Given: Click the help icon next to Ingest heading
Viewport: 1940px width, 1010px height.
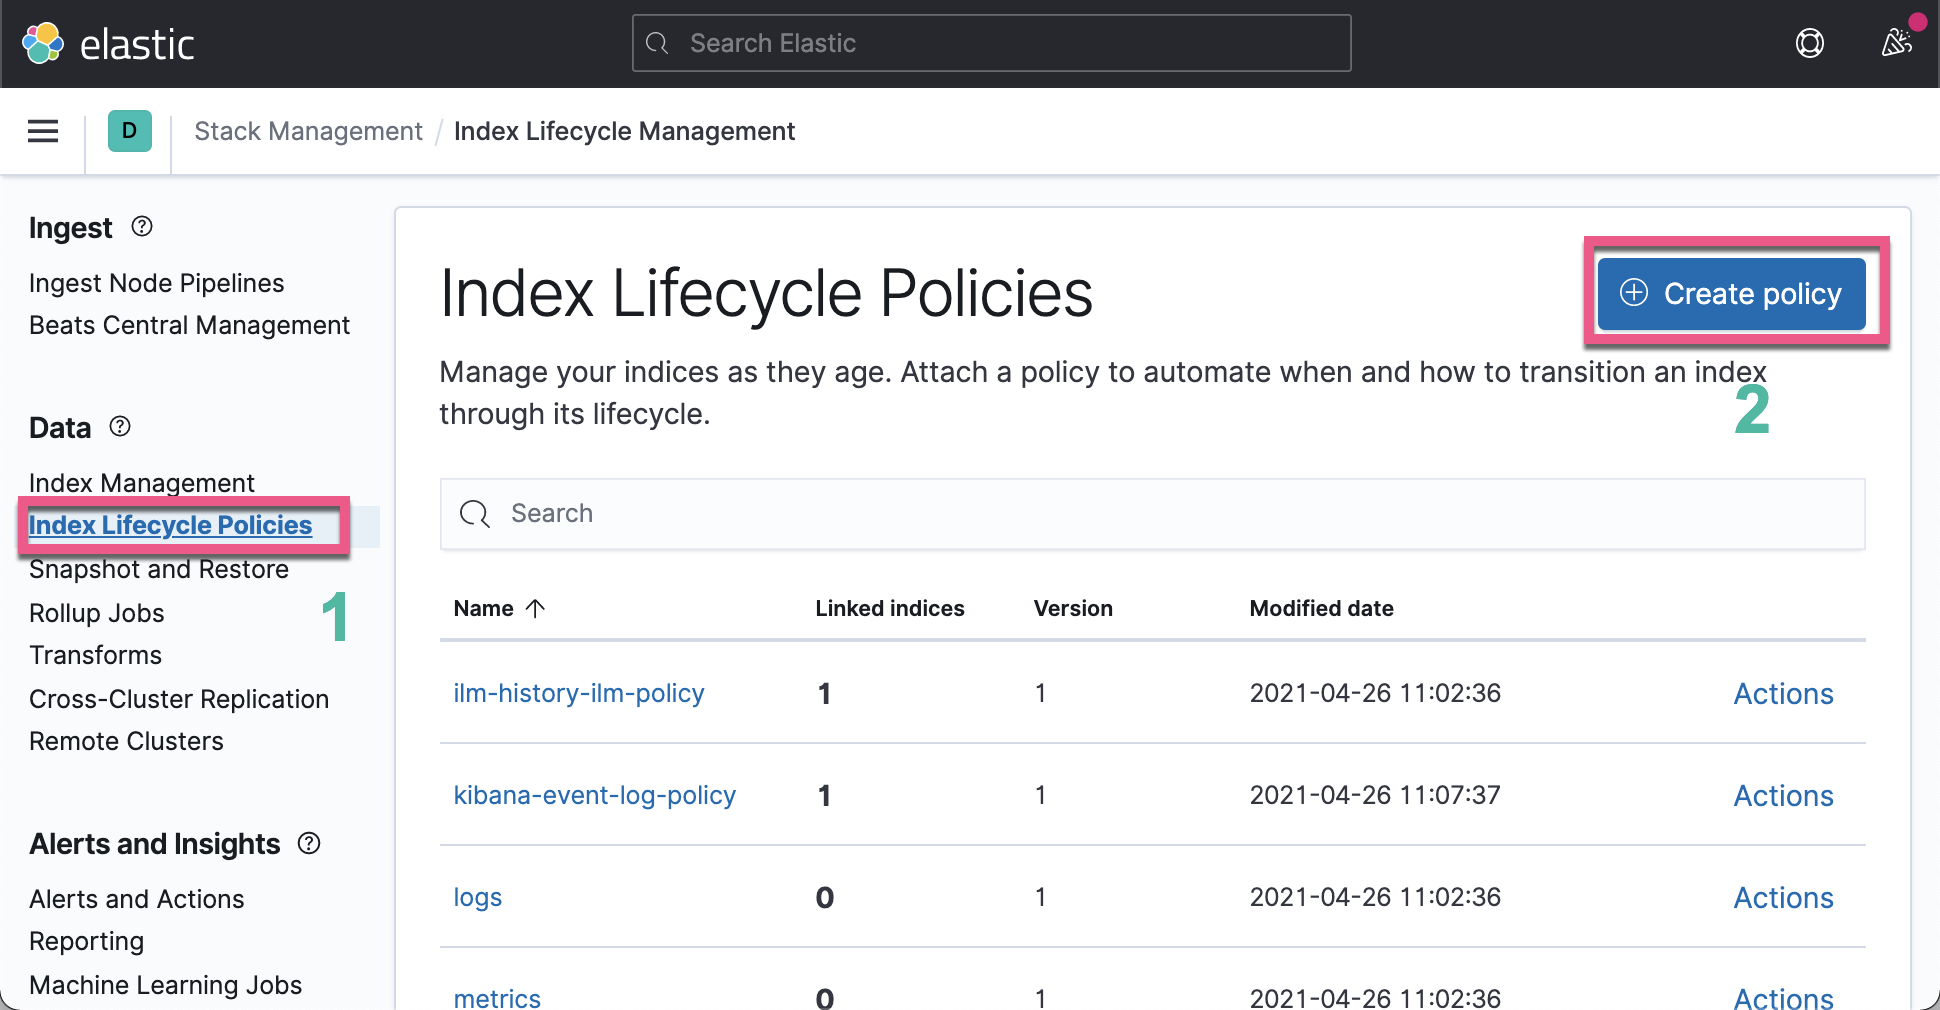Looking at the screenshot, I should tap(141, 227).
